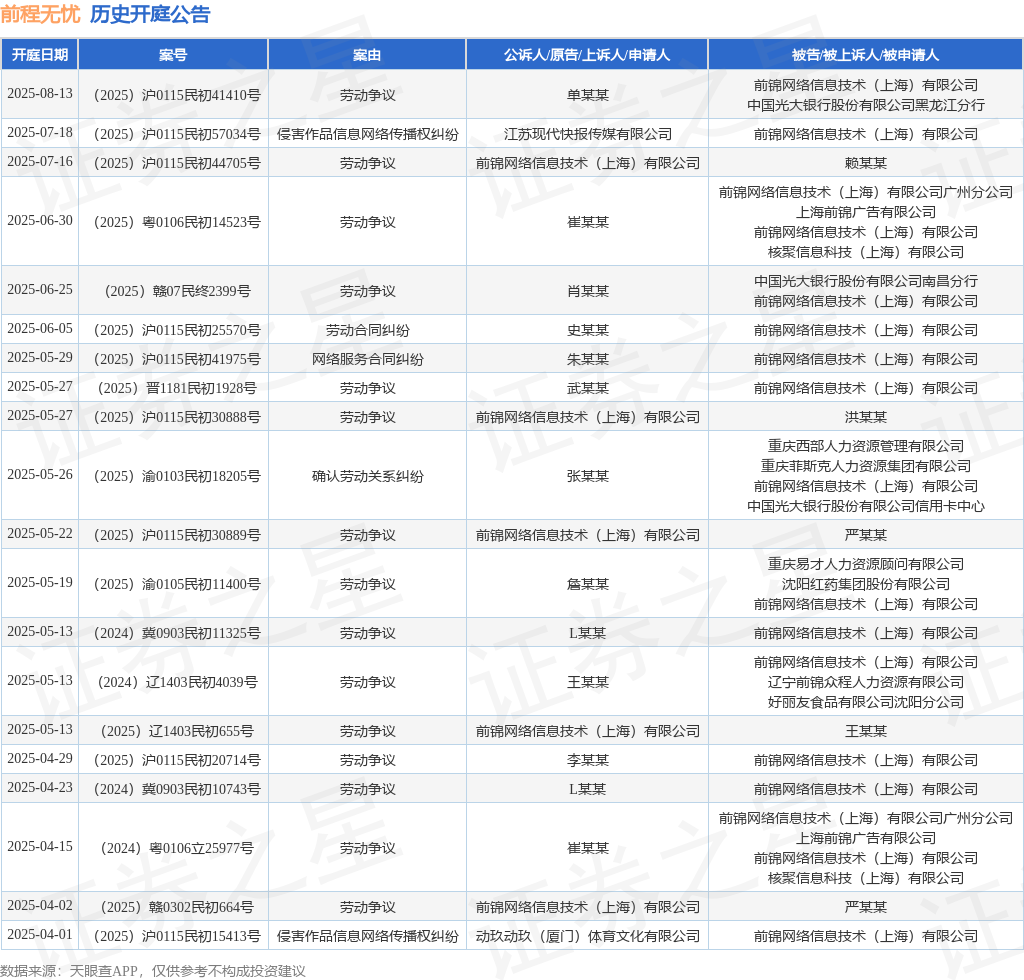1024x980 pixels.
Task: Click the date 2025-04-29
Action: pyautogui.click(x=40, y=759)
